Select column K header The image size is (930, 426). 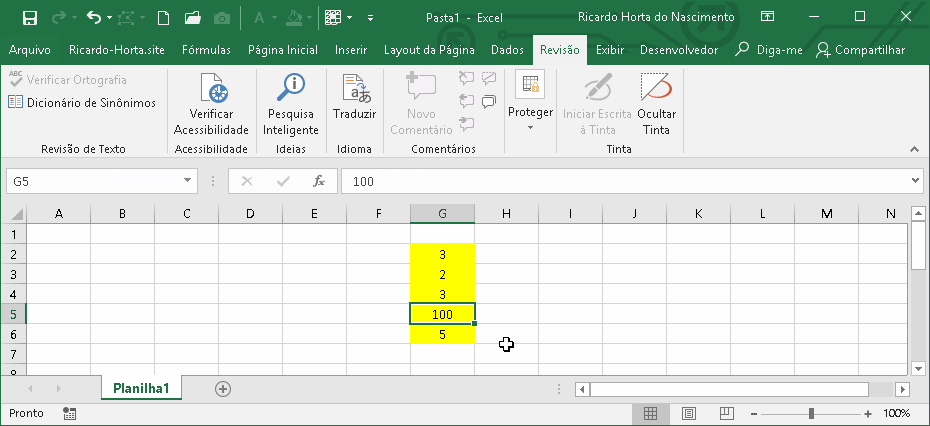pos(699,214)
